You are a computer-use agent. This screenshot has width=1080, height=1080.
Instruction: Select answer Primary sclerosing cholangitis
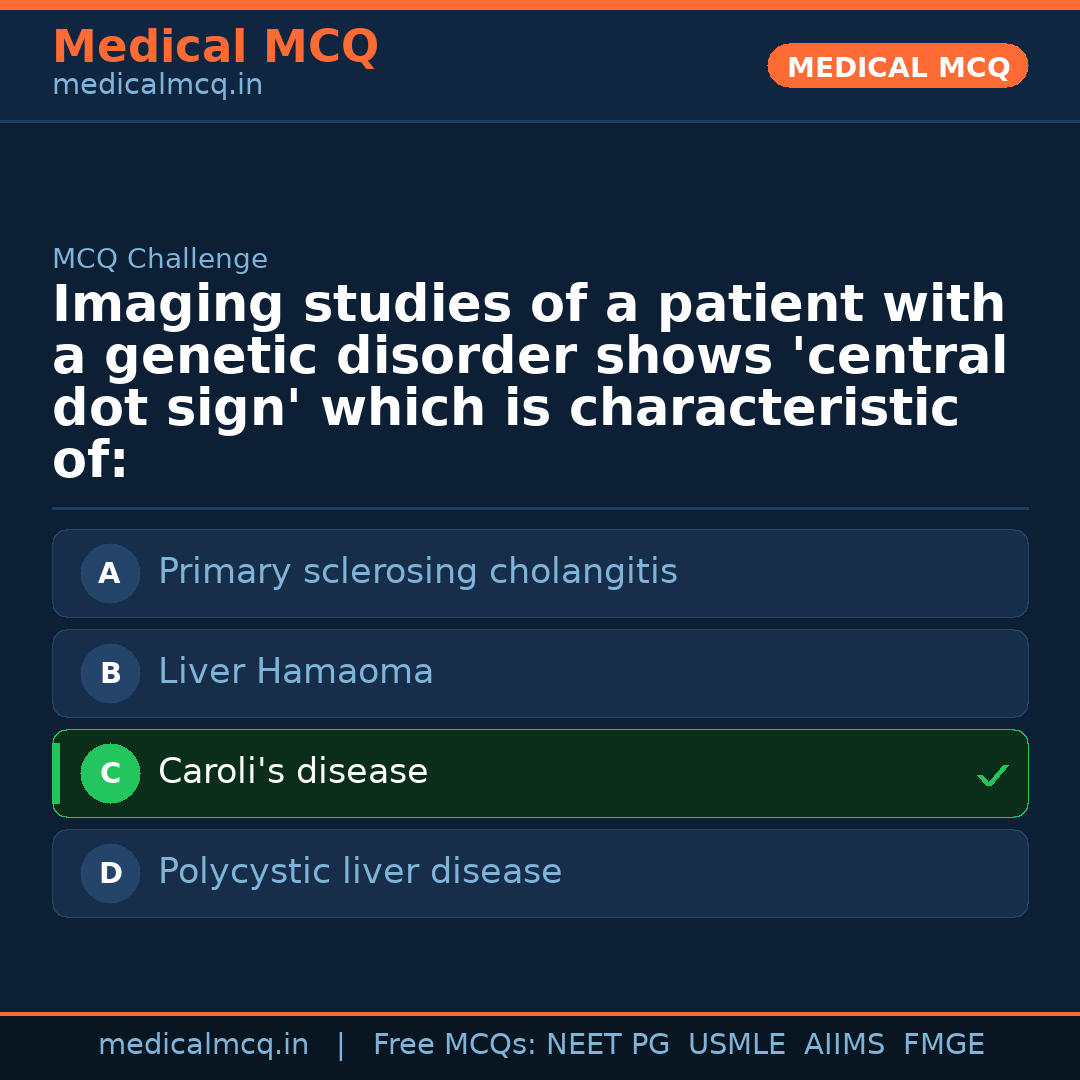pyautogui.click(x=417, y=572)
